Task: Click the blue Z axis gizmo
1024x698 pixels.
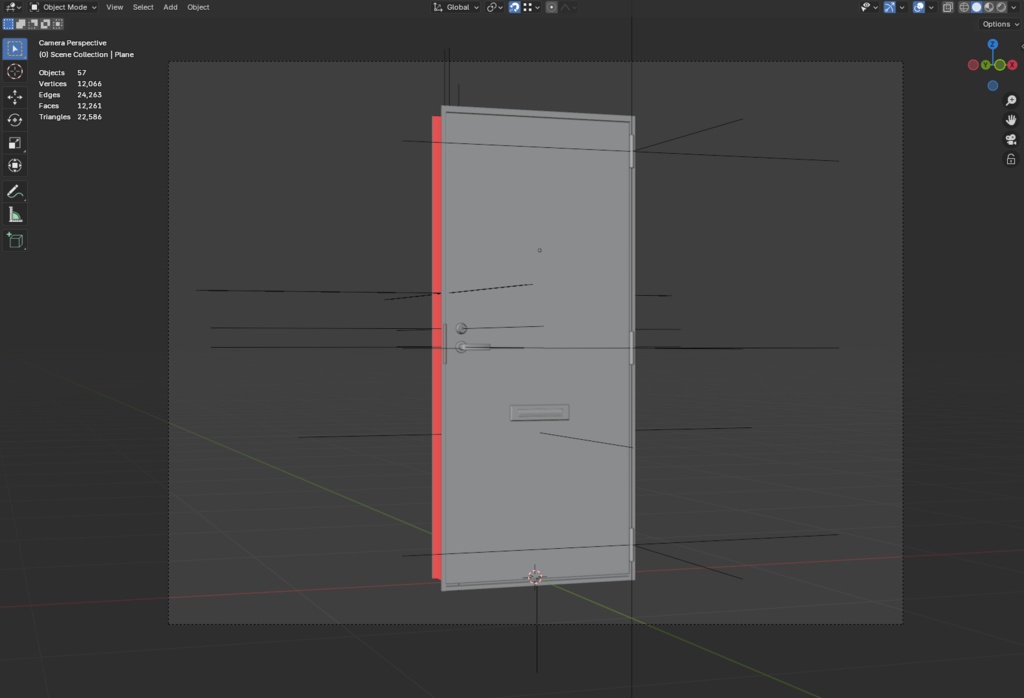Action: coord(993,44)
